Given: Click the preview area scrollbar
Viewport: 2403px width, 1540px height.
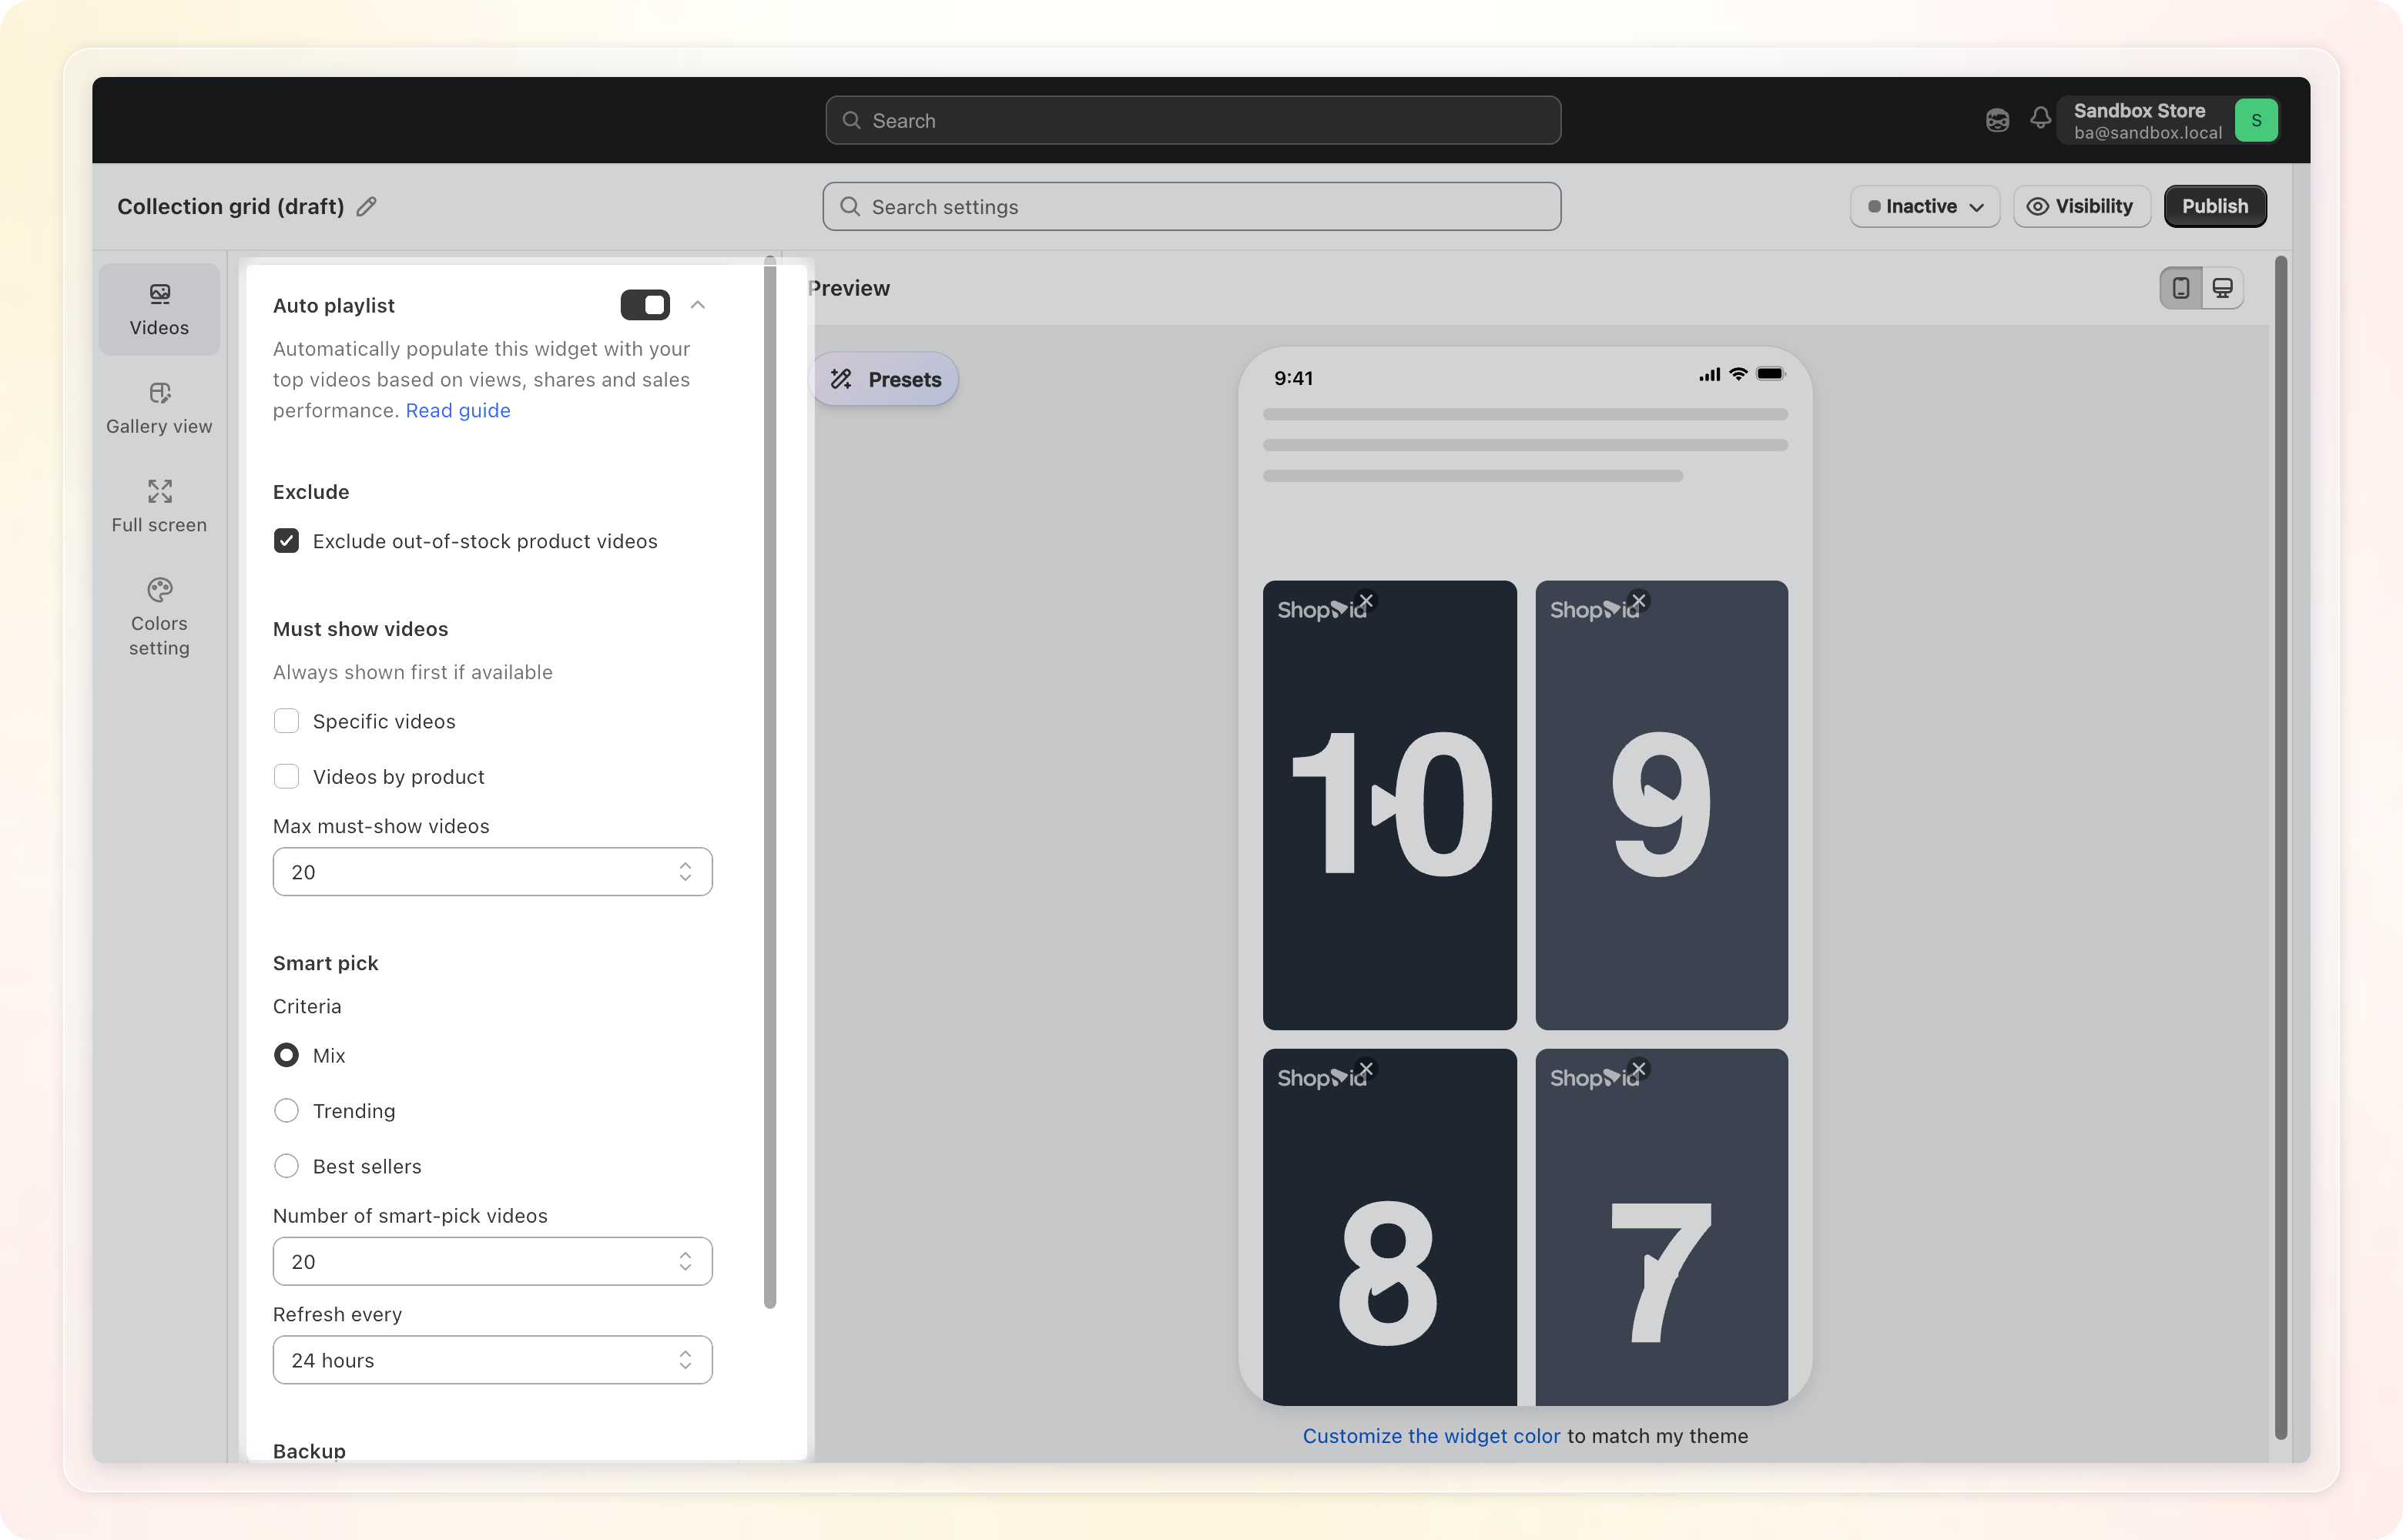Looking at the screenshot, I should point(2281,848).
